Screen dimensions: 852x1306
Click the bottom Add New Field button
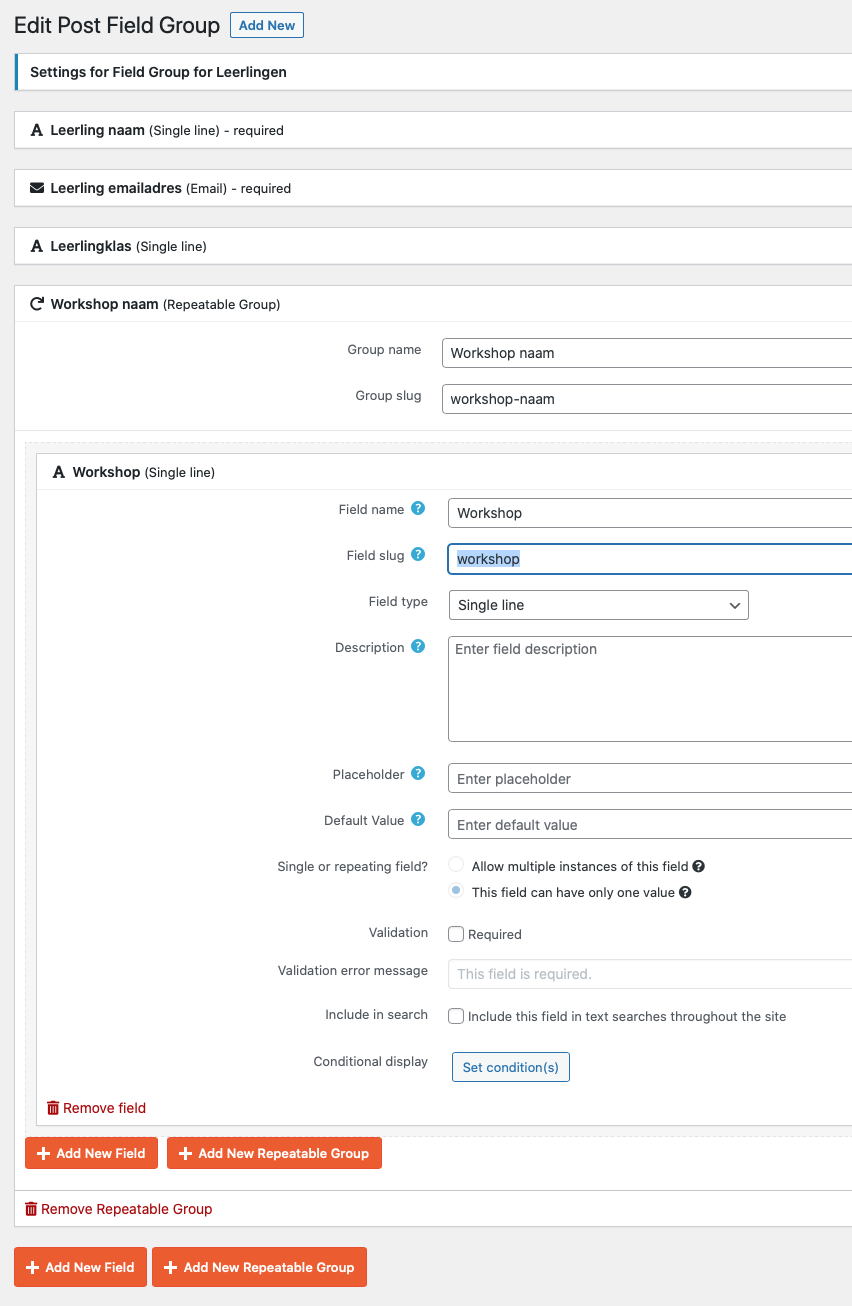pos(80,1267)
